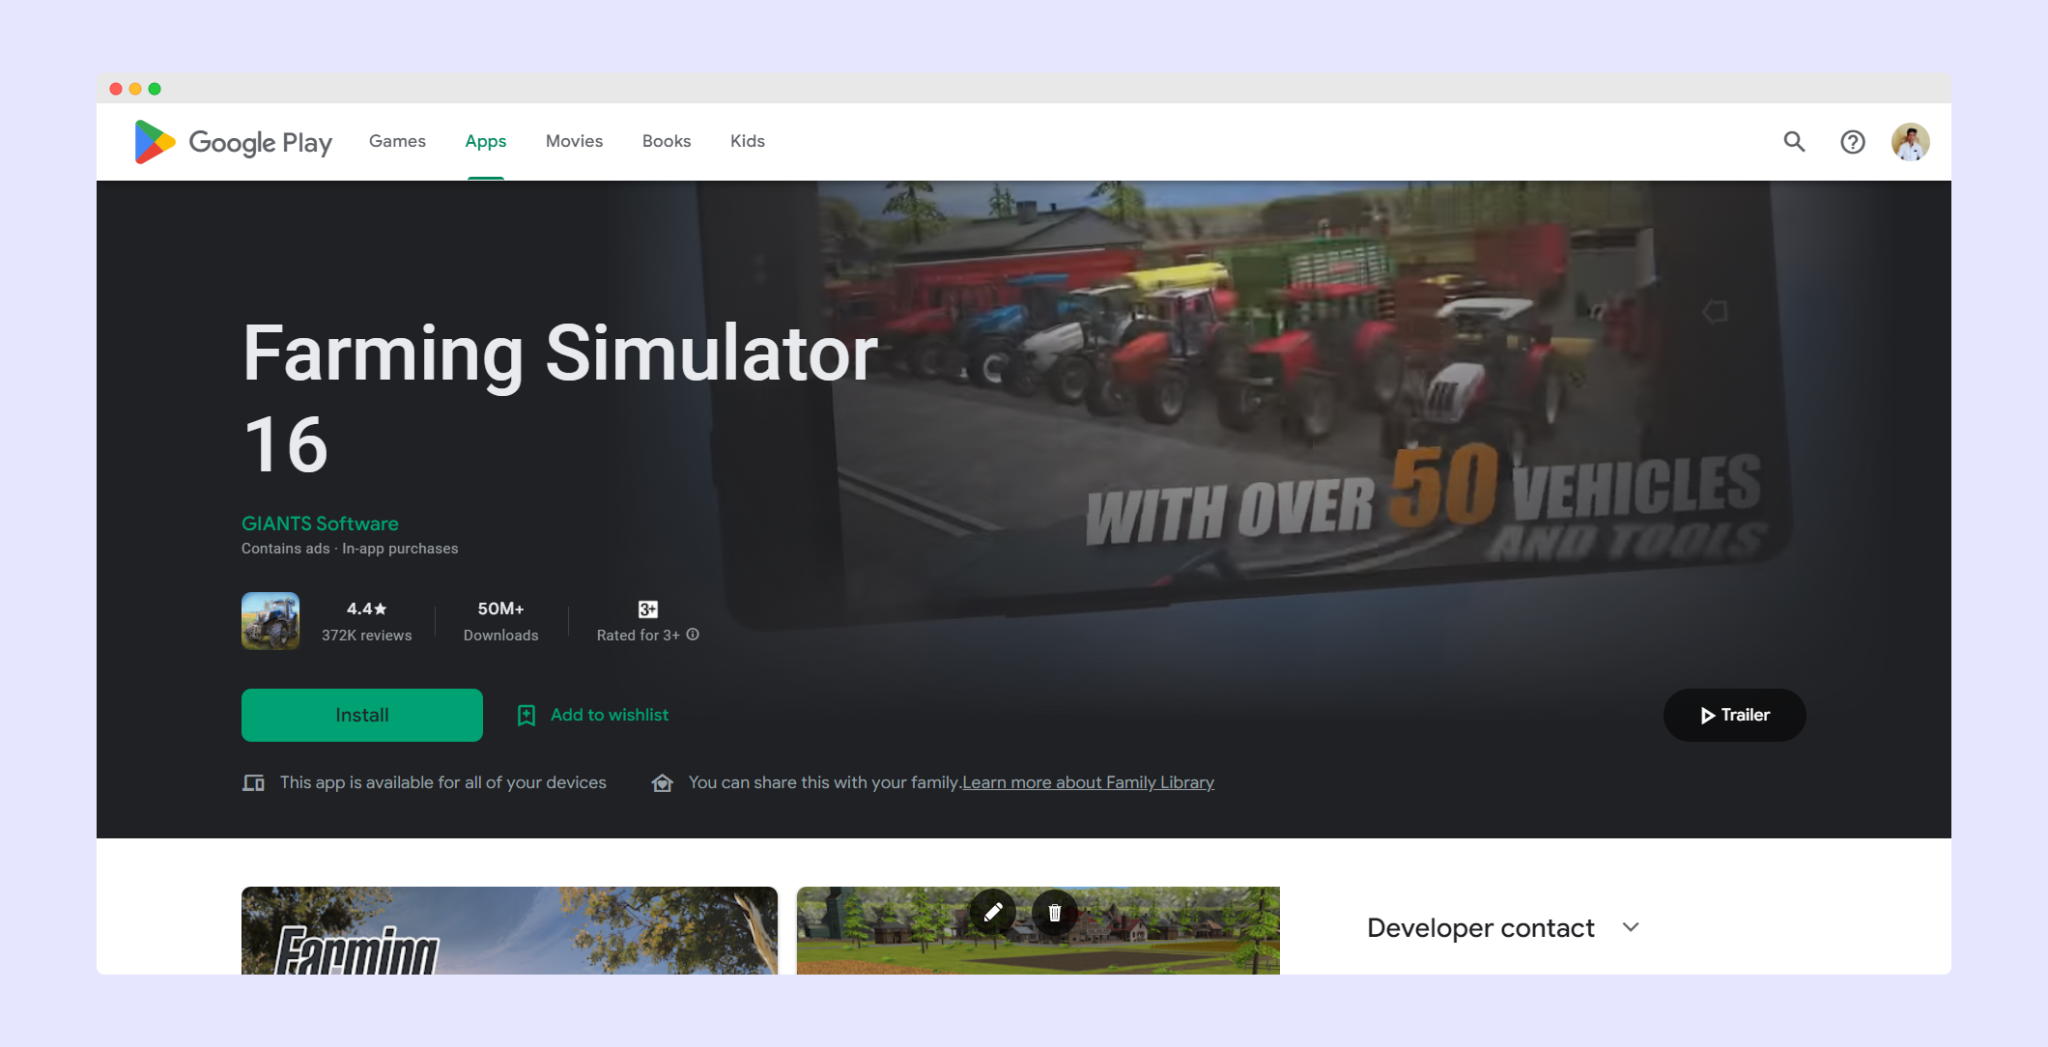Expand the Developer contact section
Screen dimensions: 2048x1047
click(1630, 928)
